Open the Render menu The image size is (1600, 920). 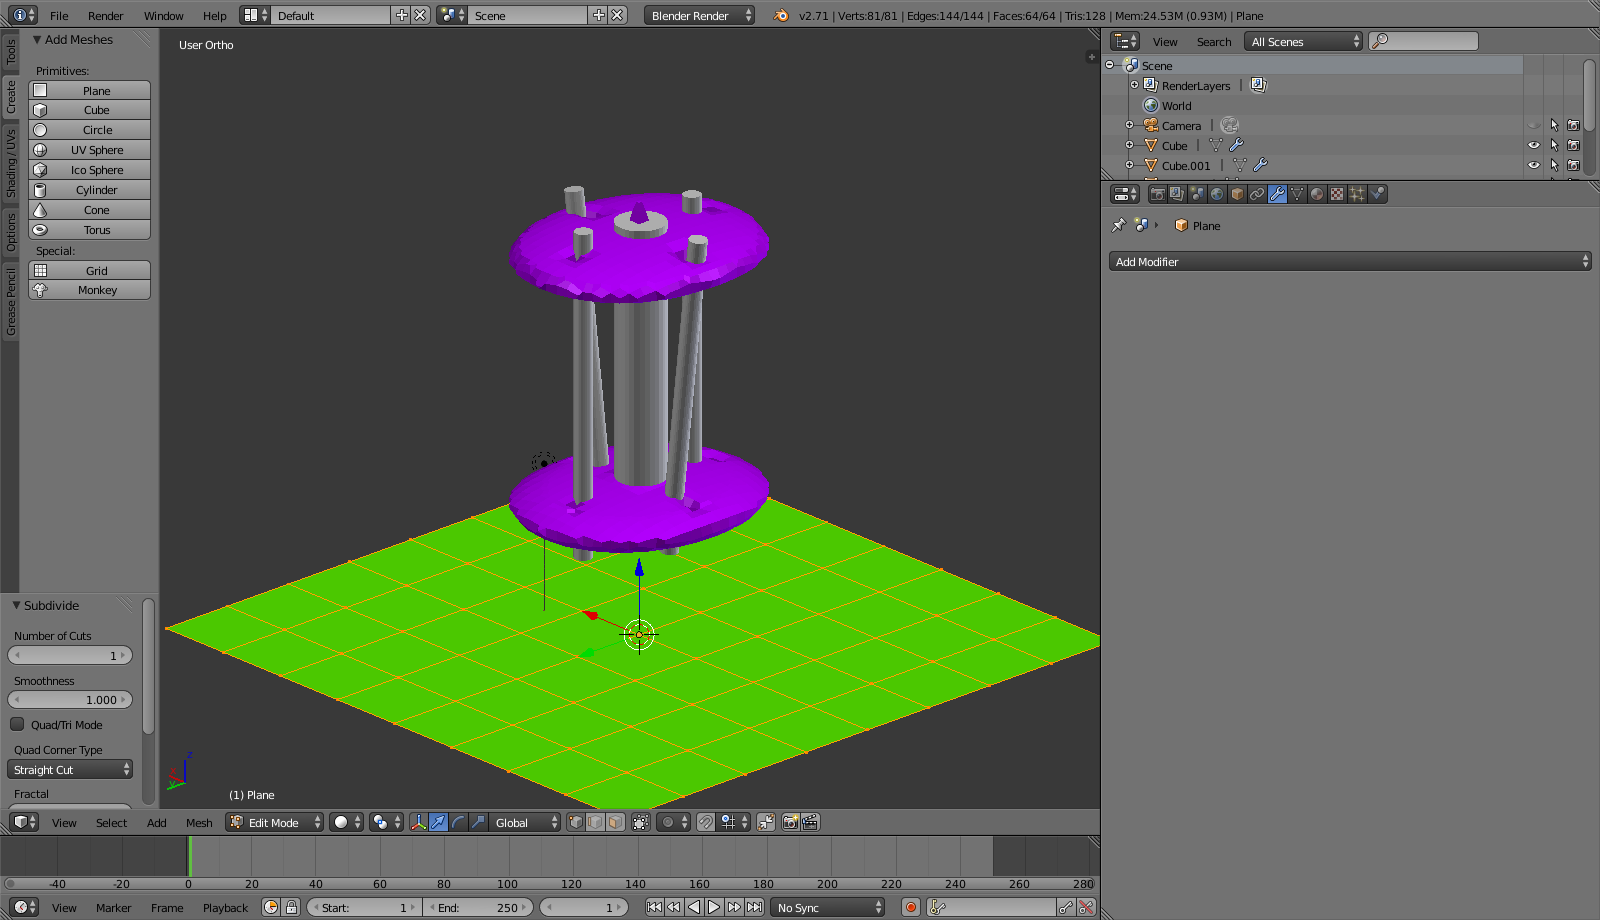(105, 15)
